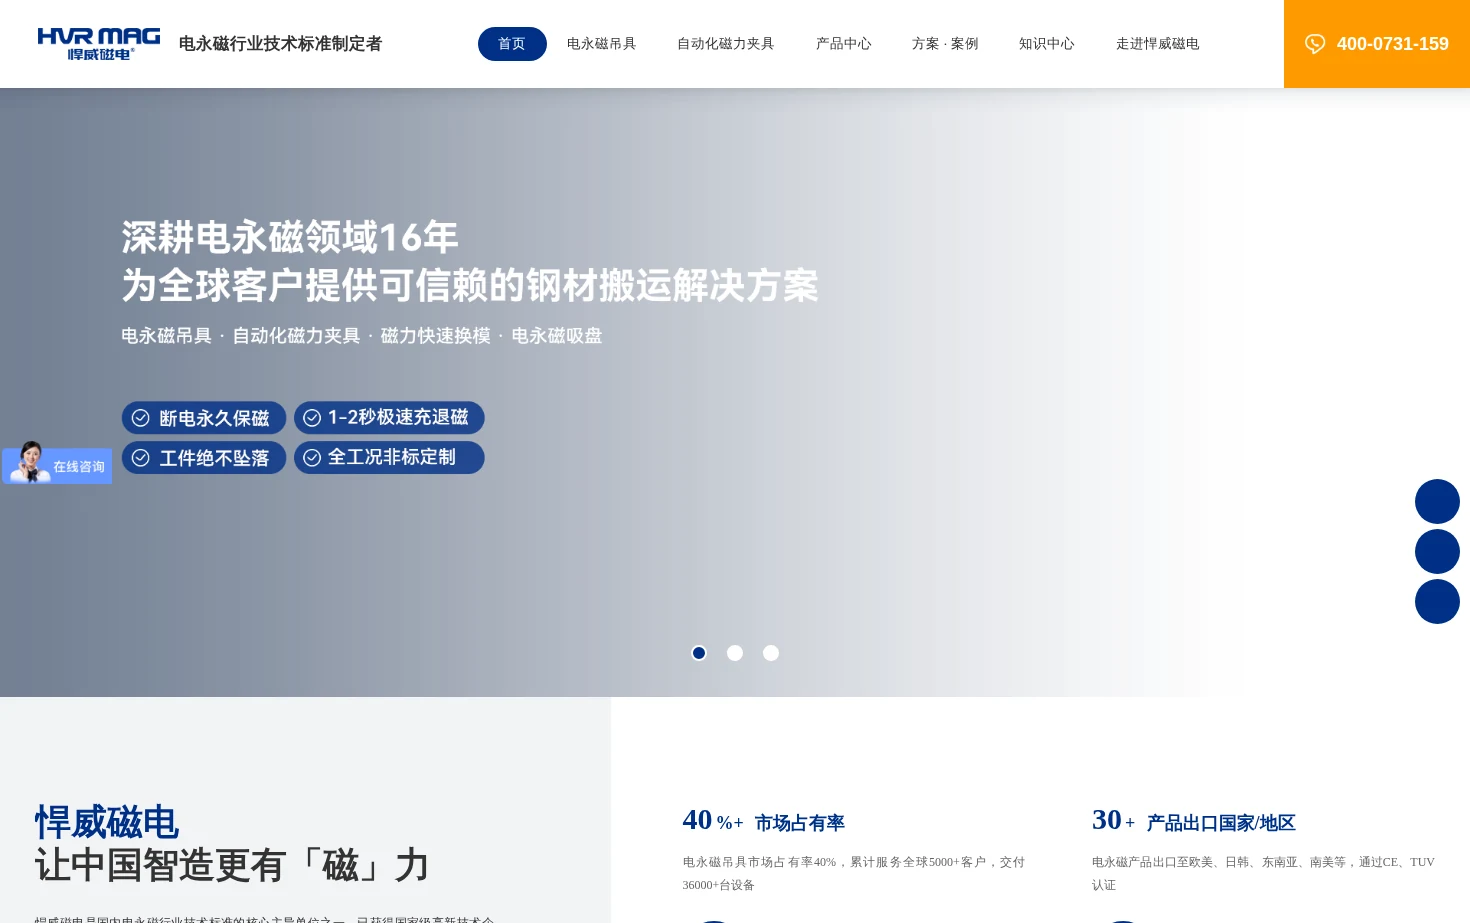Click the 磁力快速换模 text in banner subtitle

coord(436,336)
